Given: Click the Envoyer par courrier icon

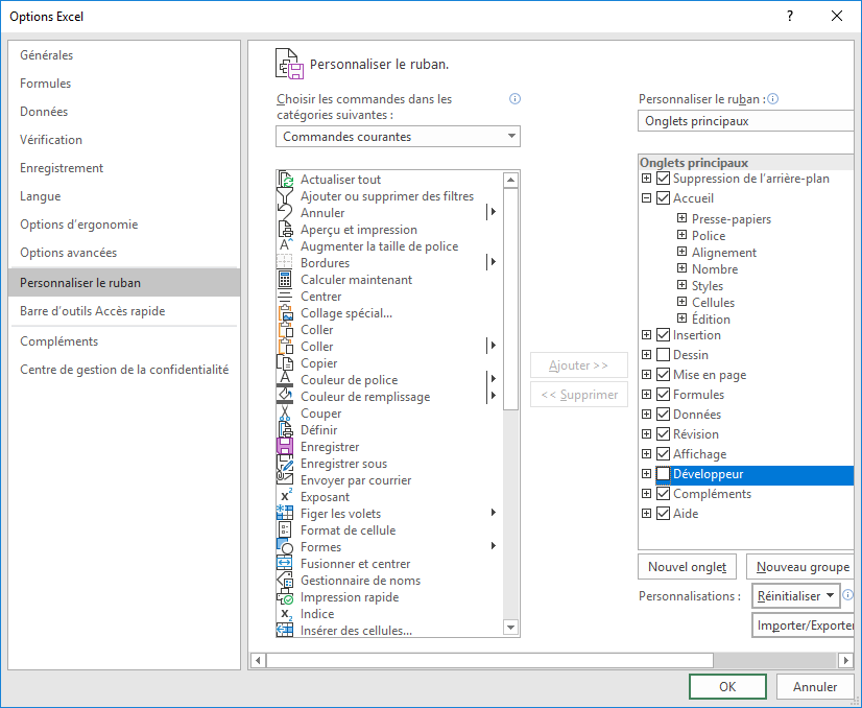Looking at the screenshot, I should pos(285,480).
